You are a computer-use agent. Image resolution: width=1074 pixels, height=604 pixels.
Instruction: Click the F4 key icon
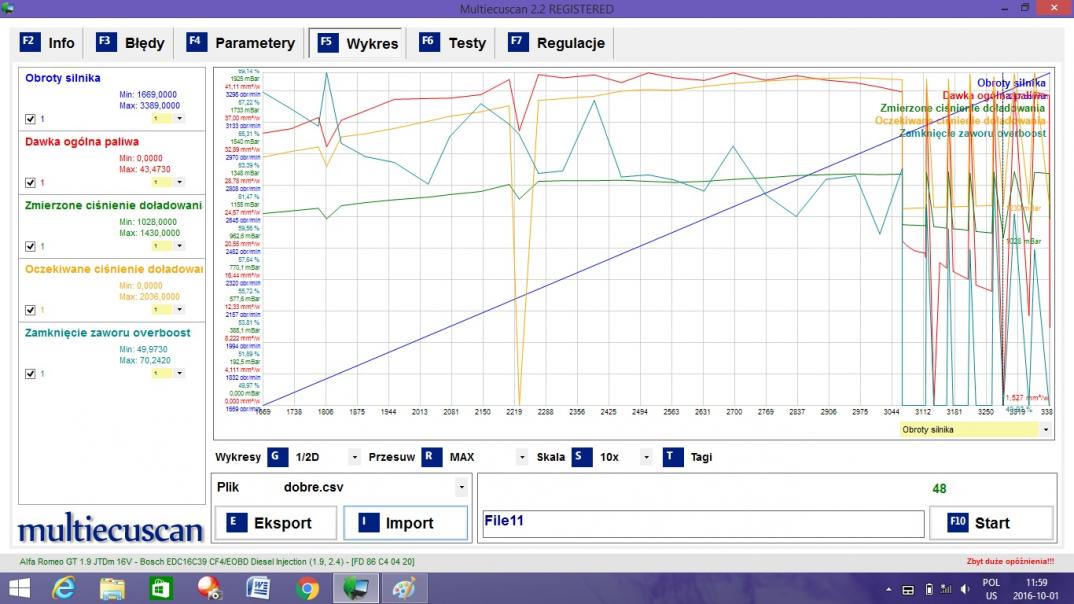tap(196, 41)
